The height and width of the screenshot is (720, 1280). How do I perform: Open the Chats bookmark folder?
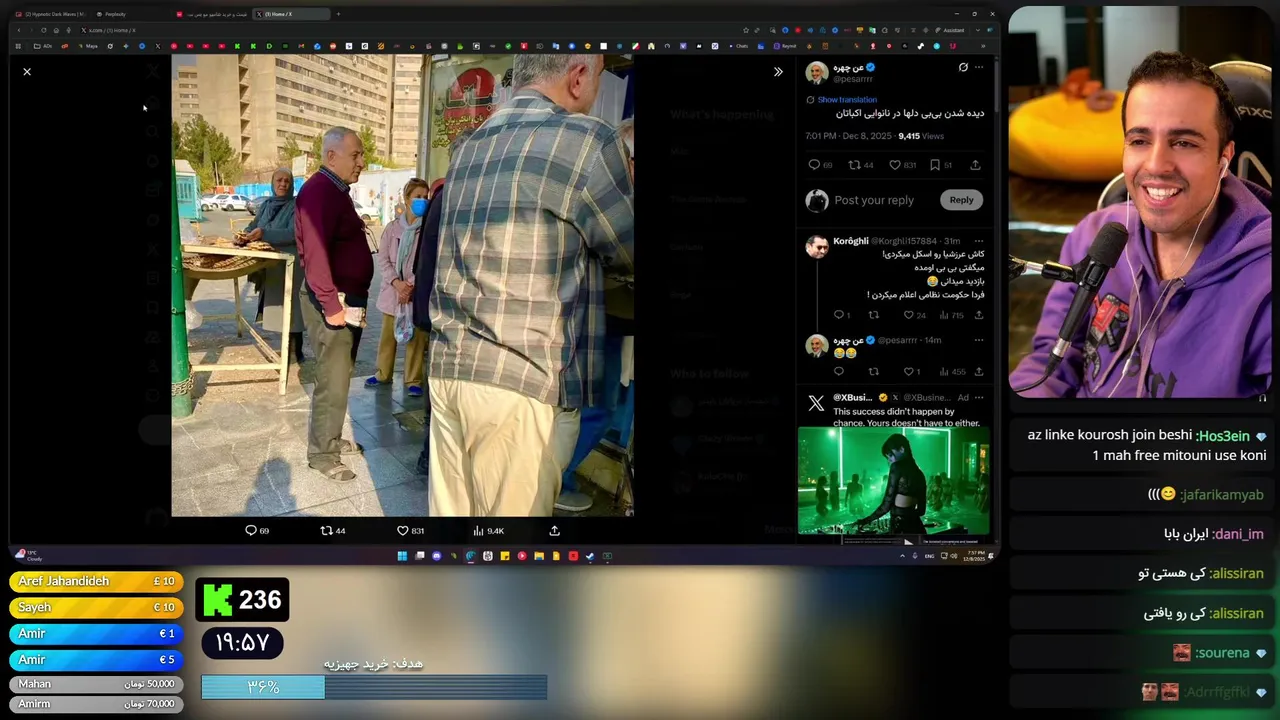click(x=739, y=46)
